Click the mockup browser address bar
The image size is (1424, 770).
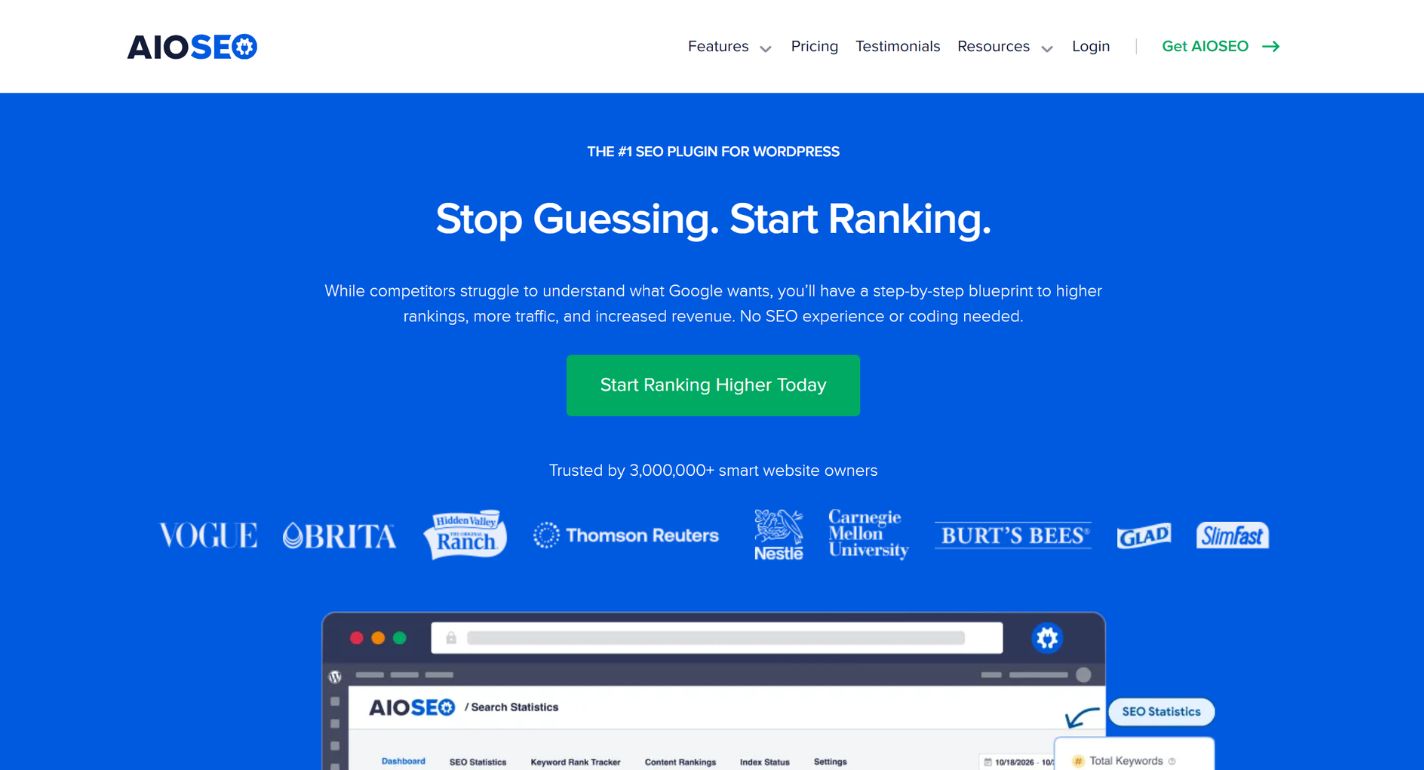pos(716,638)
